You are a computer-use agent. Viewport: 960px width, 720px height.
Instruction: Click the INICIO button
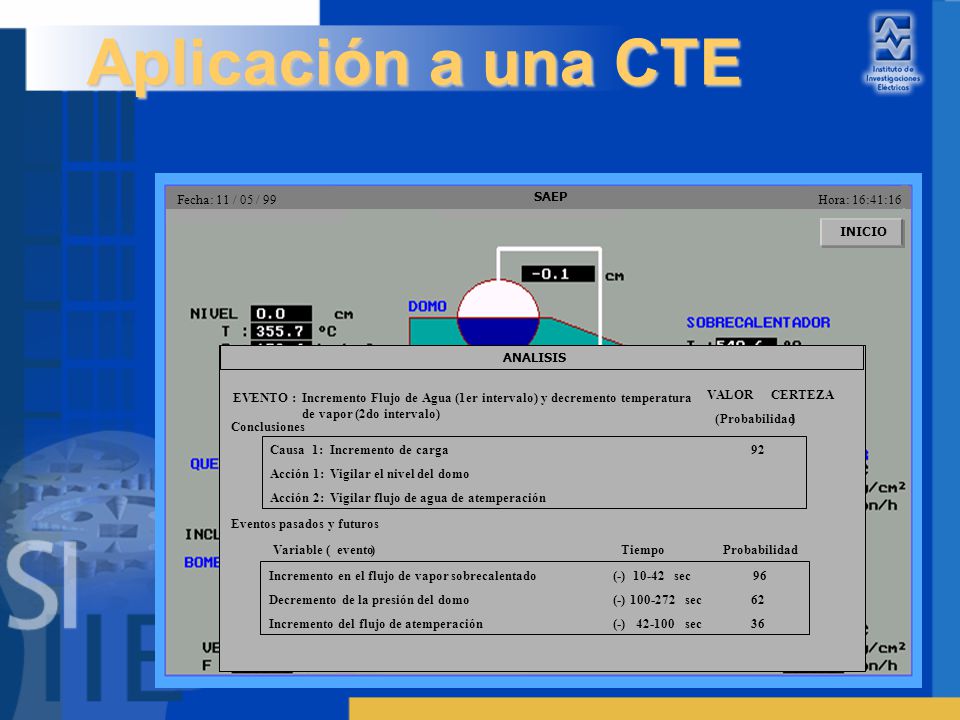pos(862,232)
